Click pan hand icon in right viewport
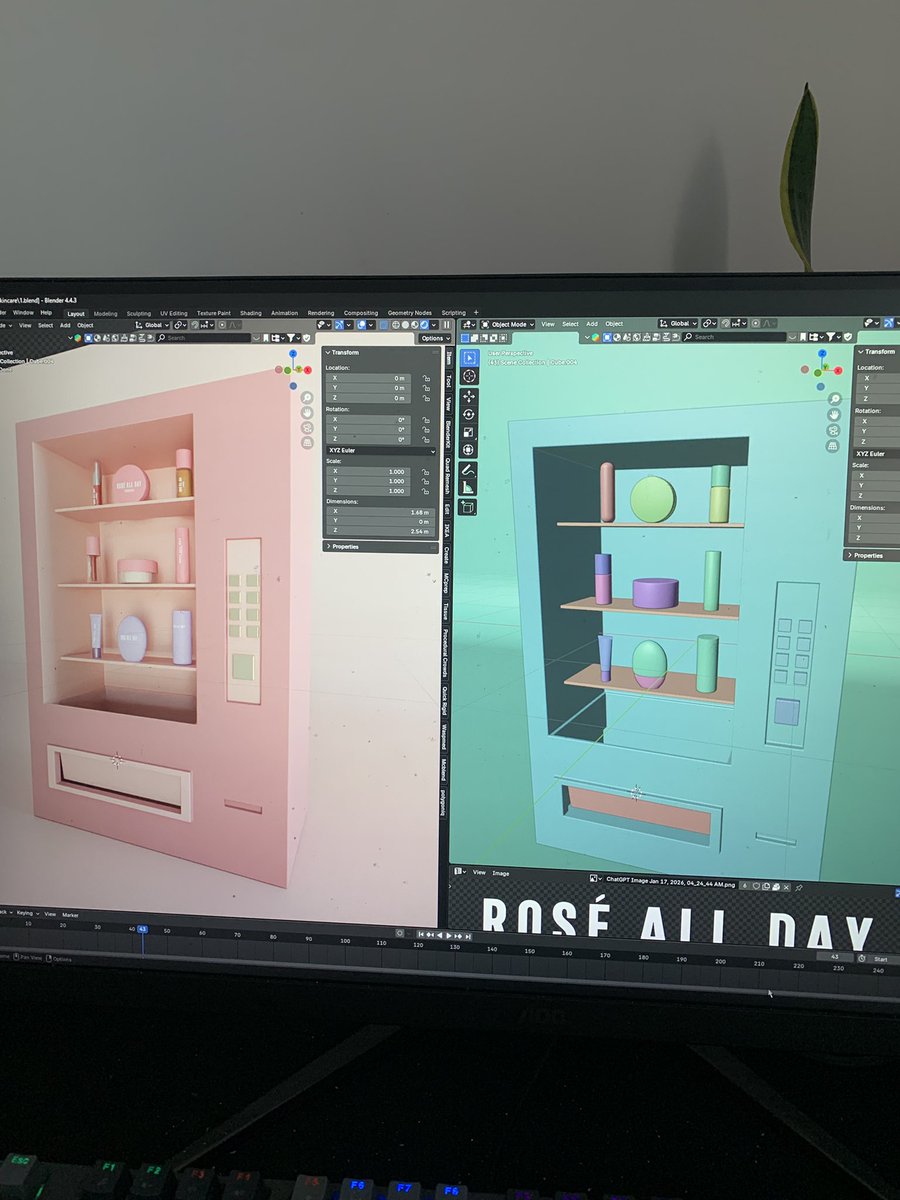This screenshot has width=900, height=1200. point(832,415)
